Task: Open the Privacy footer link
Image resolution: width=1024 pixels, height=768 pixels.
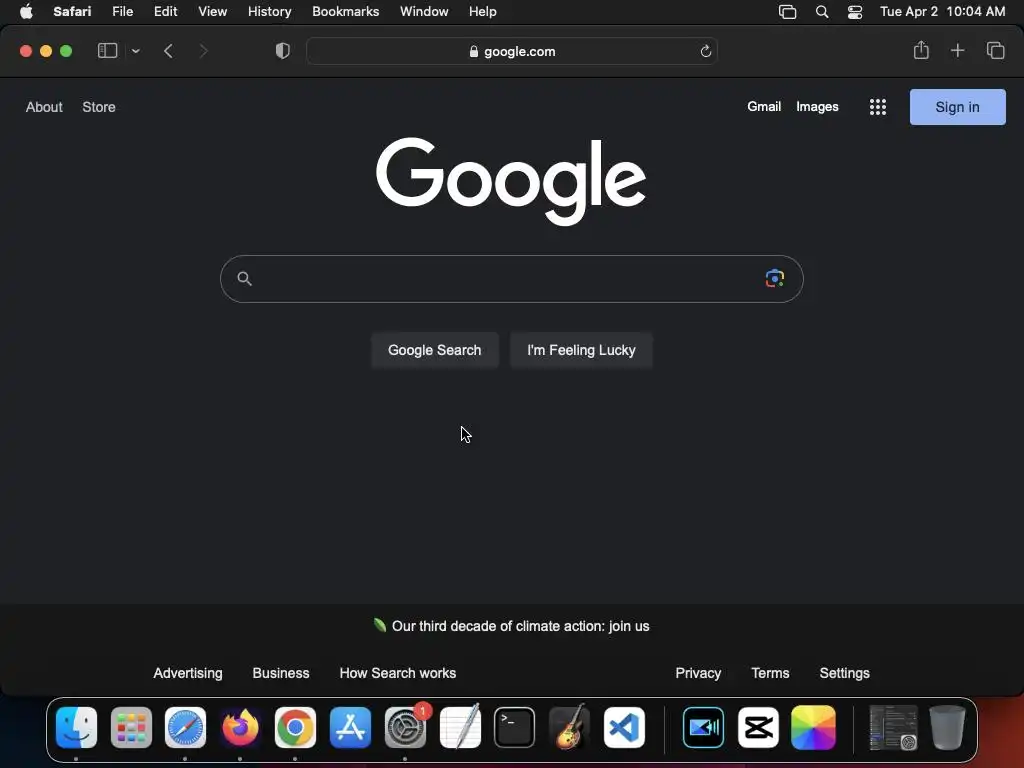Action: [698, 673]
